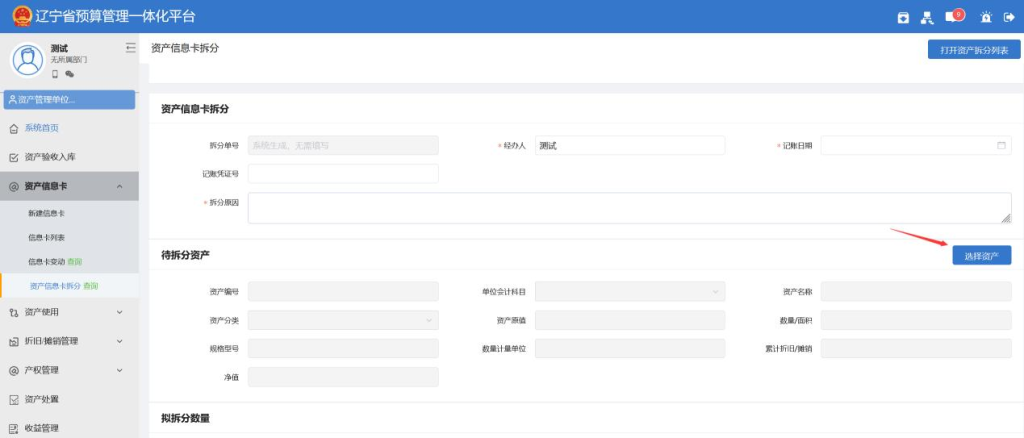Click the 拟拆分数量 section heading
Image resolution: width=1024 pixels, height=438 pixels.
185,417
